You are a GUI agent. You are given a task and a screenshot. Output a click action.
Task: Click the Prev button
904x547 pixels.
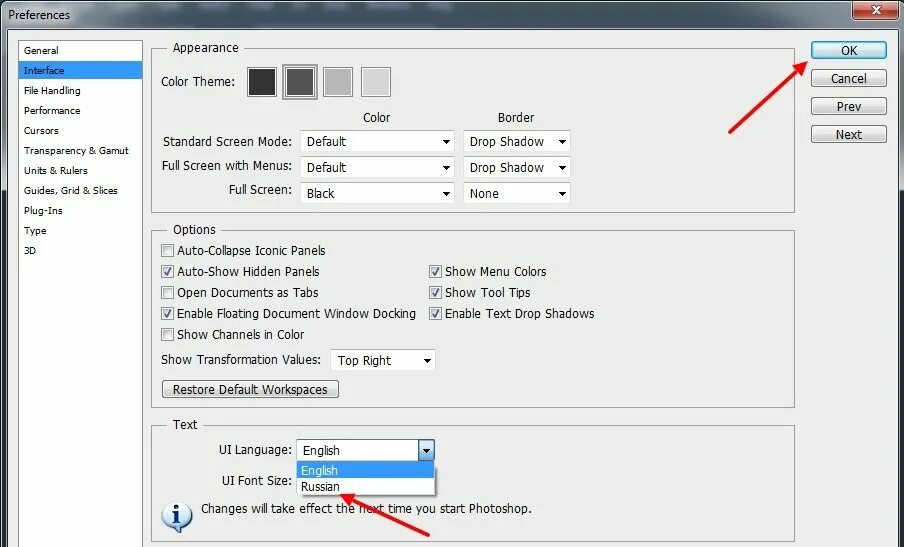(x=849, y=106)
